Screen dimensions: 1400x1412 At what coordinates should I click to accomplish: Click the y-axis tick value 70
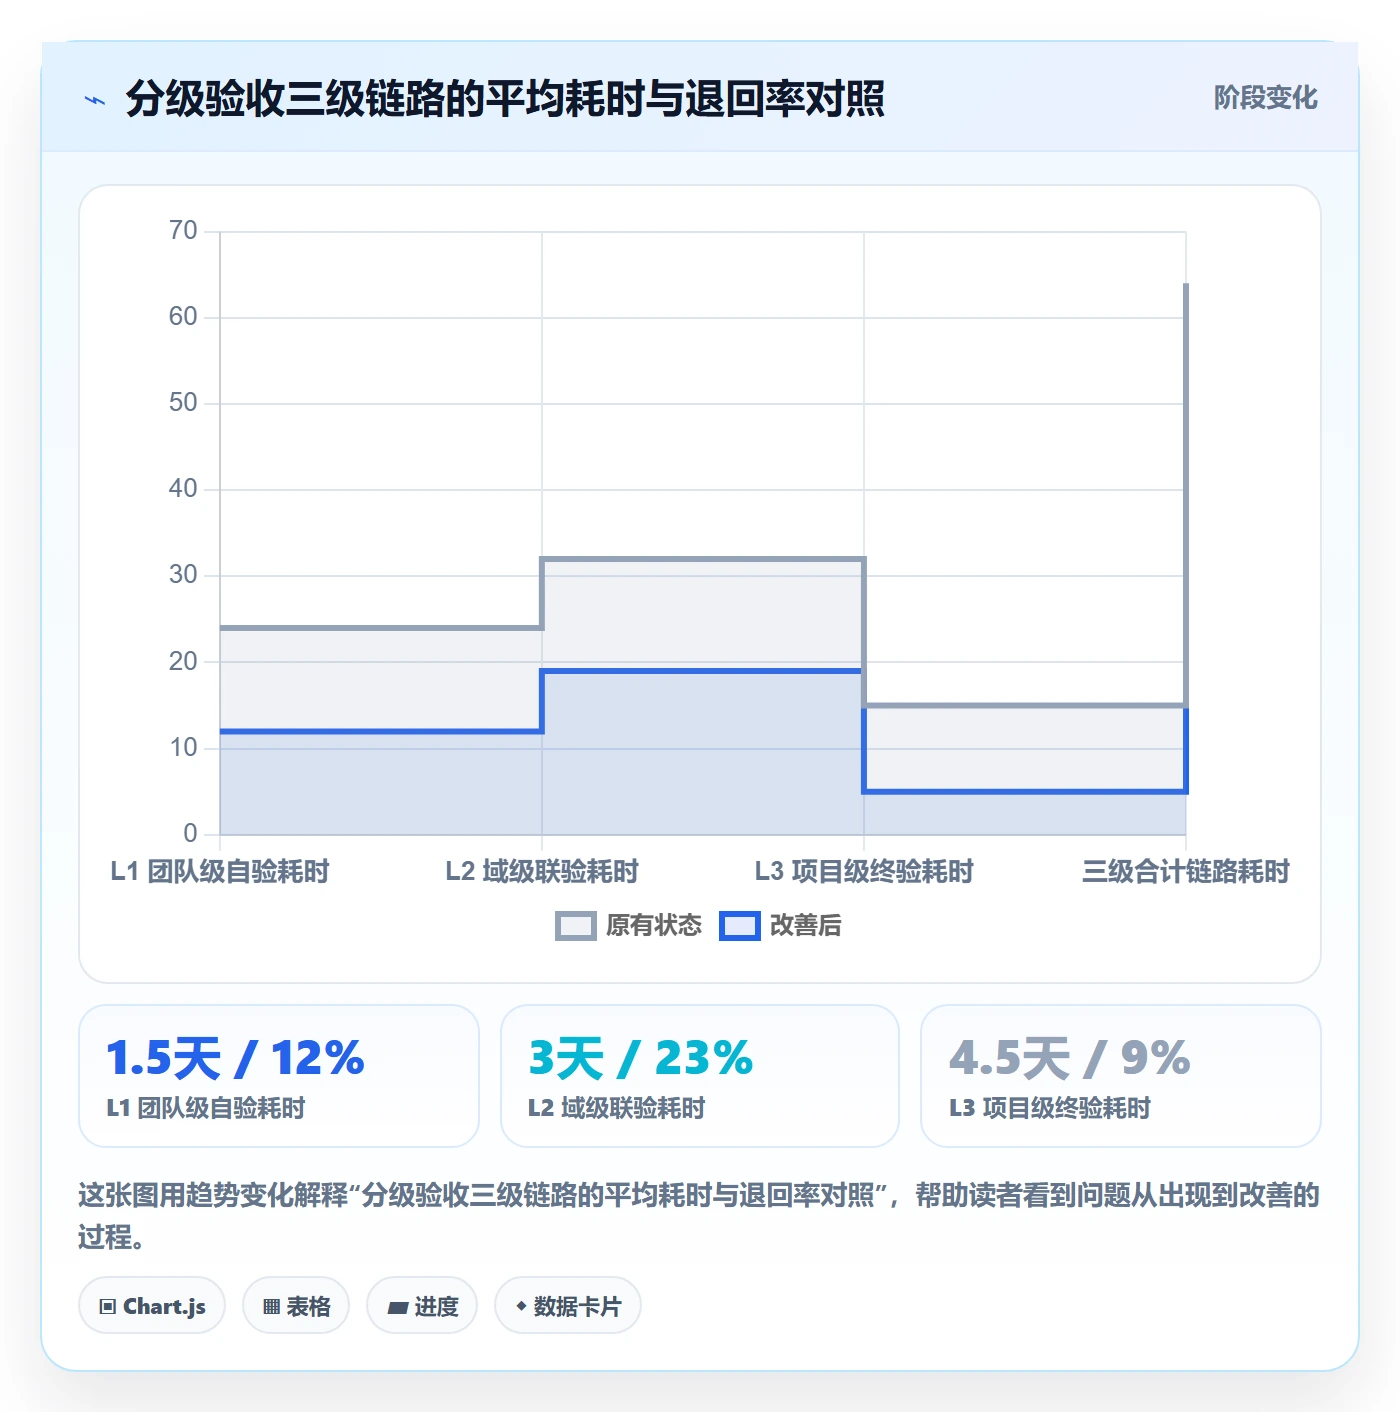pos(183,231)
